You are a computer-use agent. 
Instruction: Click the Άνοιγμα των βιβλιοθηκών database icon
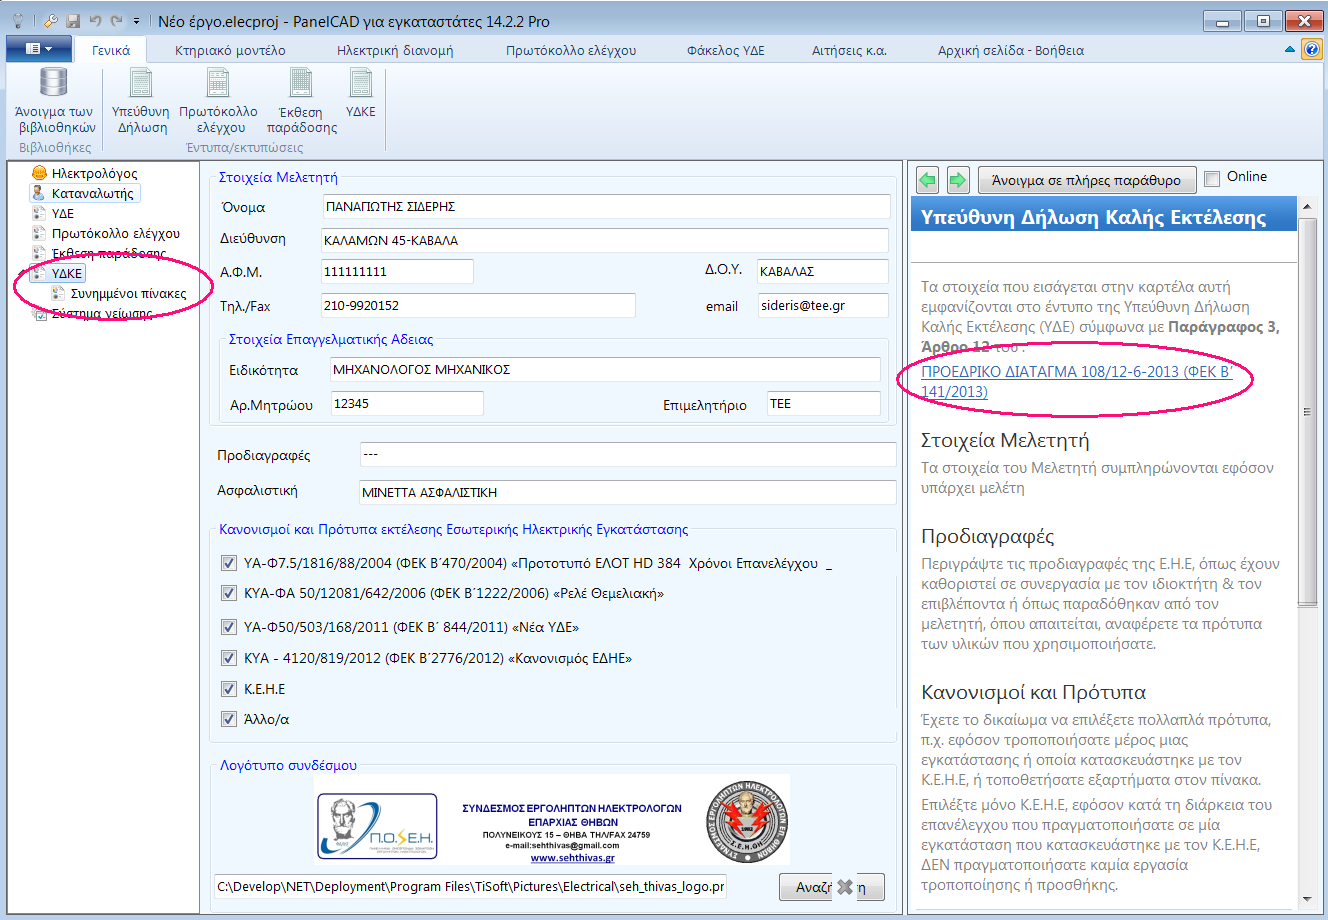click(54, 83)
